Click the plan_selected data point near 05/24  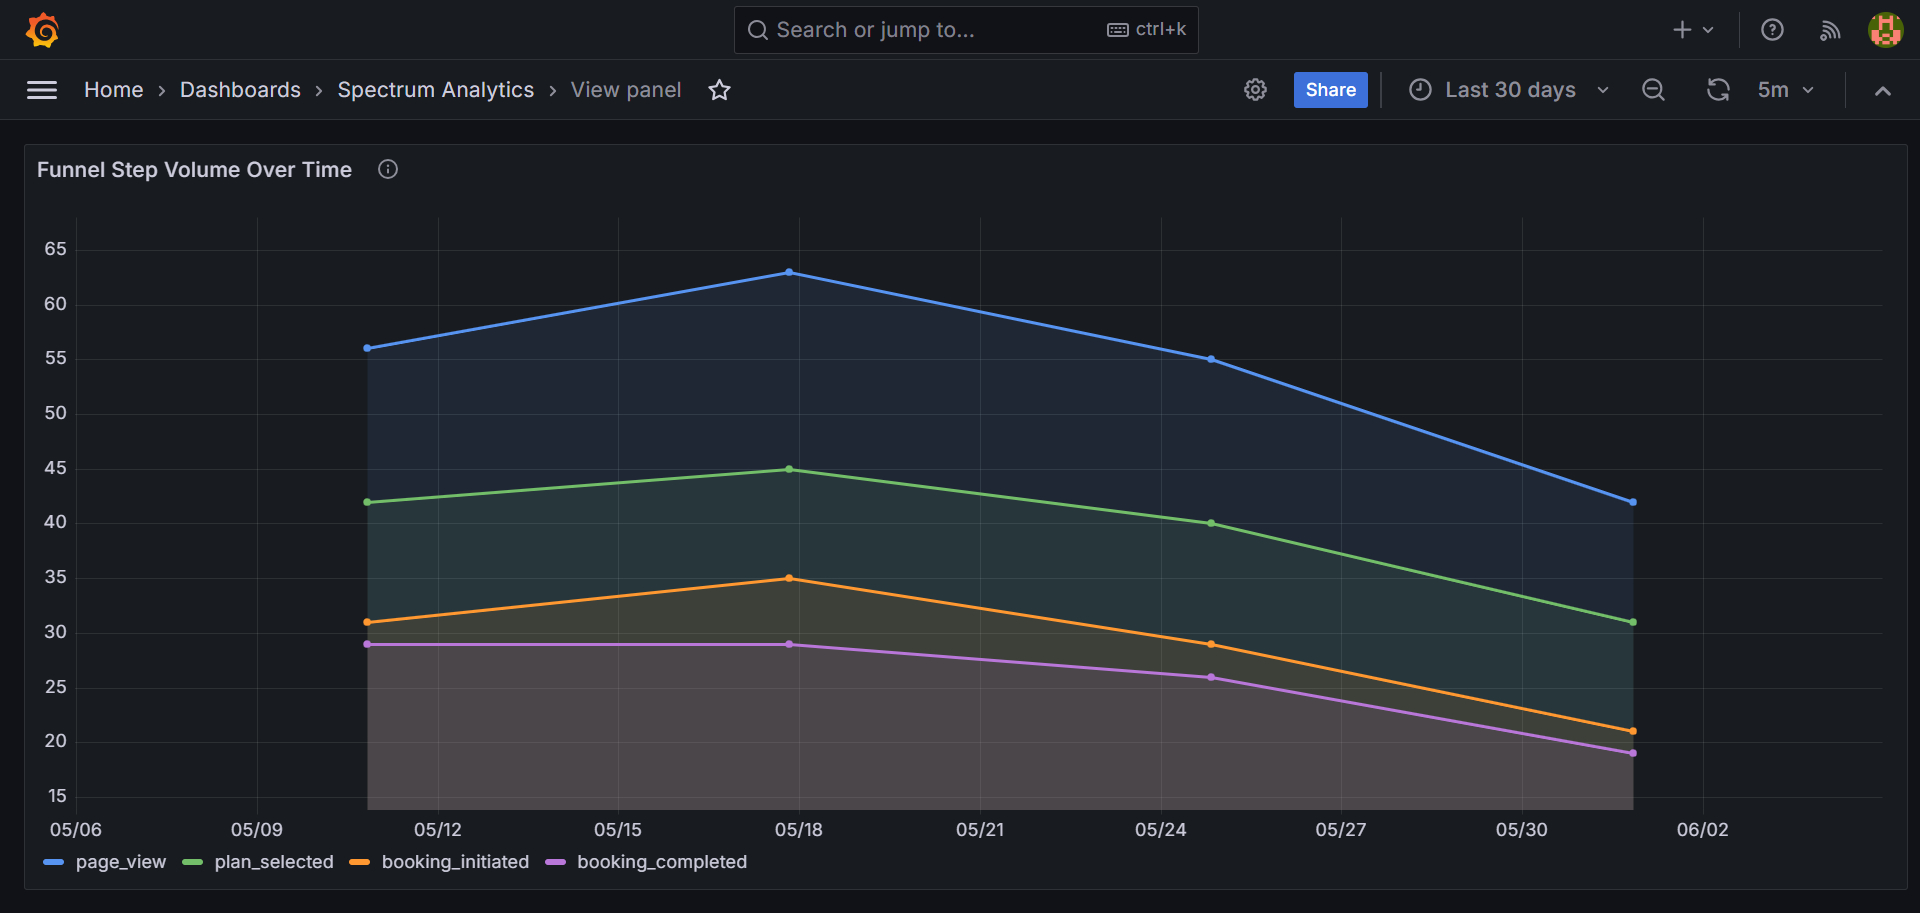tap(1211, 523)
